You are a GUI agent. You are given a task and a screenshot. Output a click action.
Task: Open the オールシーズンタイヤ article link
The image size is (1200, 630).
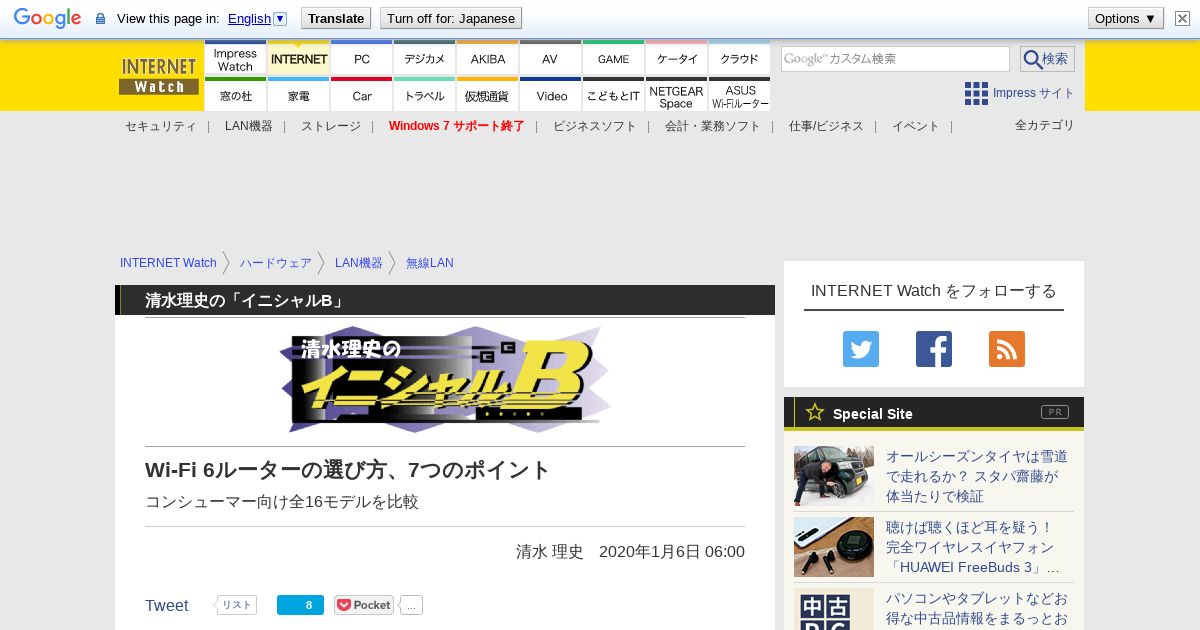pyautogui.click(x=977, y=476)
